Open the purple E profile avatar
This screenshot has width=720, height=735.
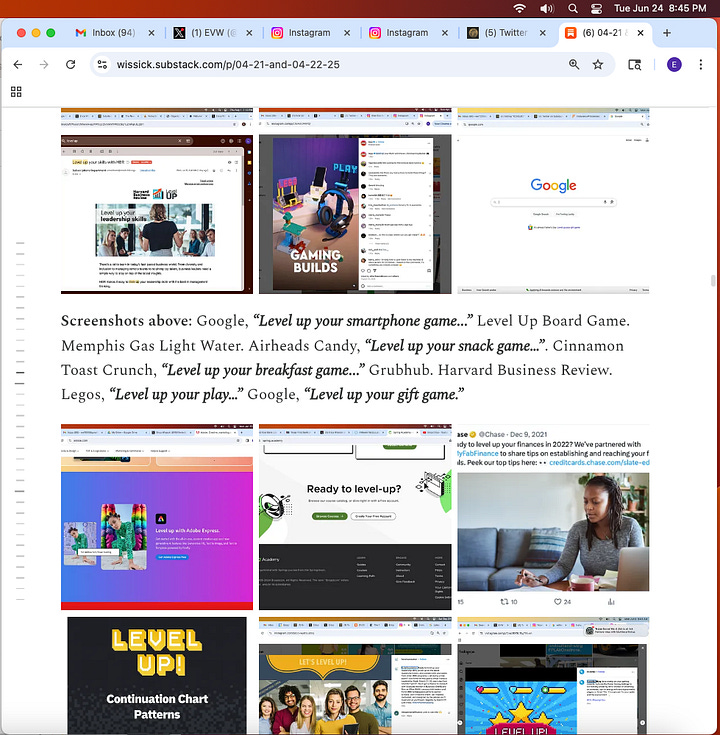coord(674,65)
